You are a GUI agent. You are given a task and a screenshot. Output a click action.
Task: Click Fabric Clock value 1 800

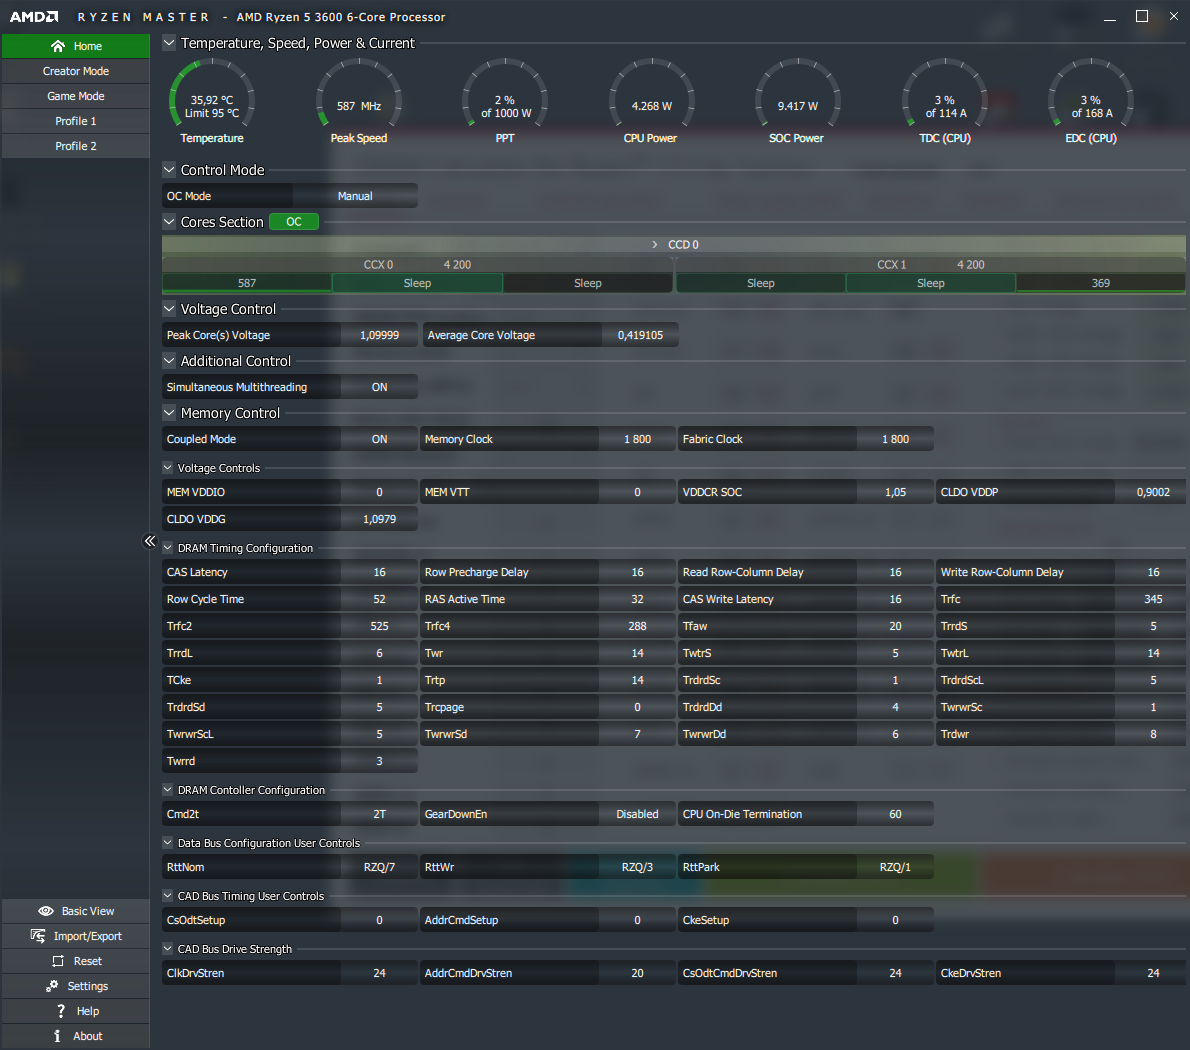896,439
